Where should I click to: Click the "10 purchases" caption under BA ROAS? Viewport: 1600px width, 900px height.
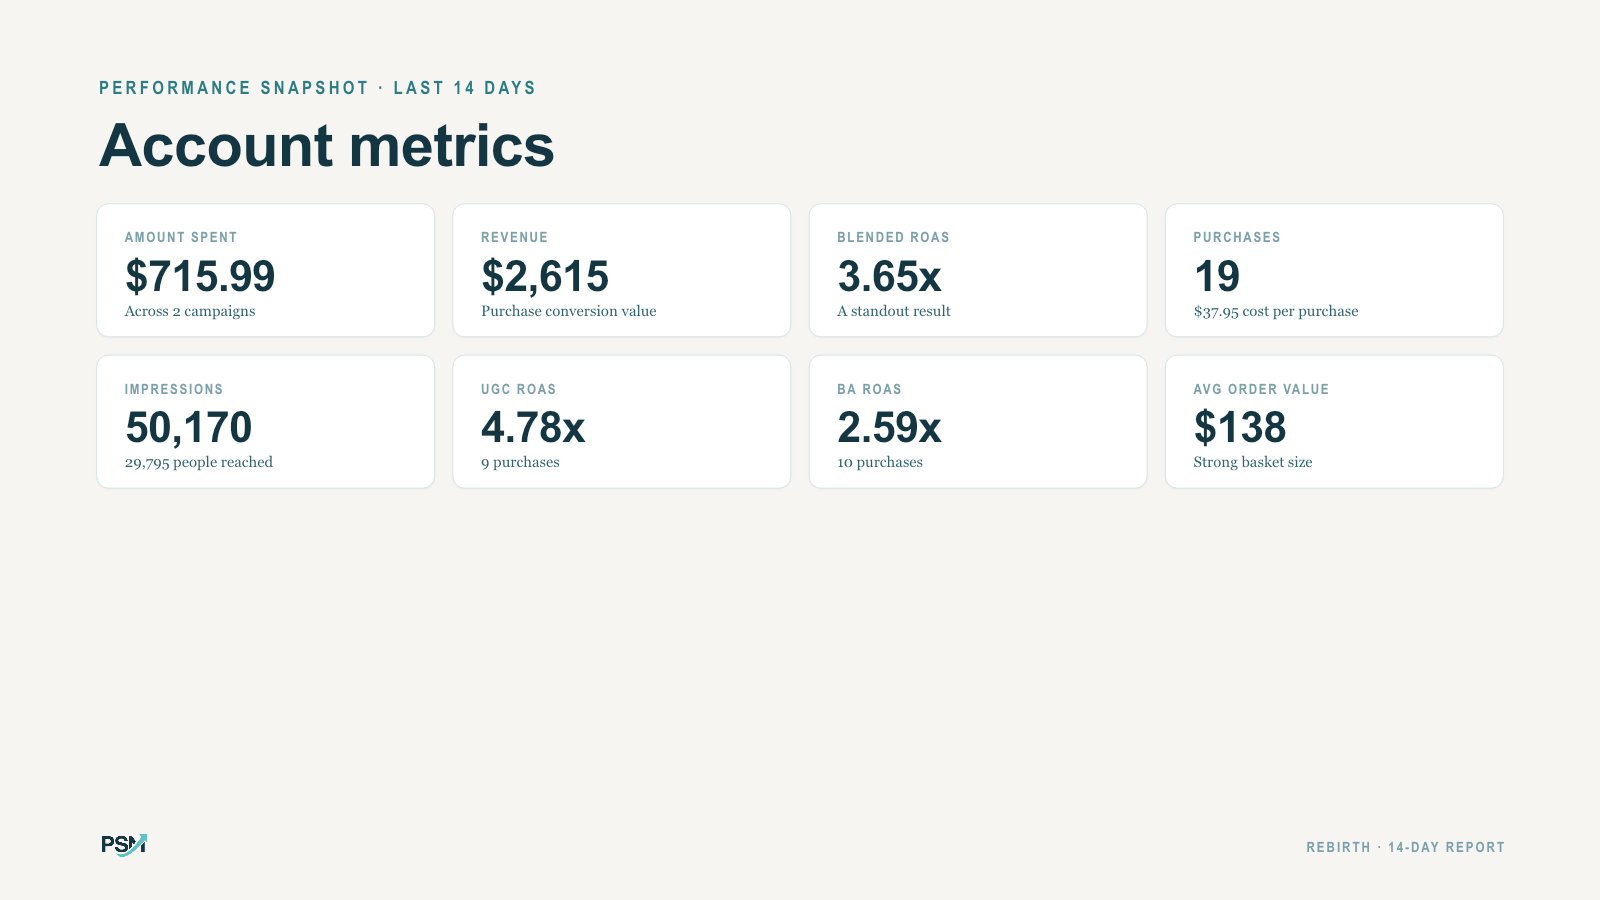pyautogui.click(x=880, y=462)
